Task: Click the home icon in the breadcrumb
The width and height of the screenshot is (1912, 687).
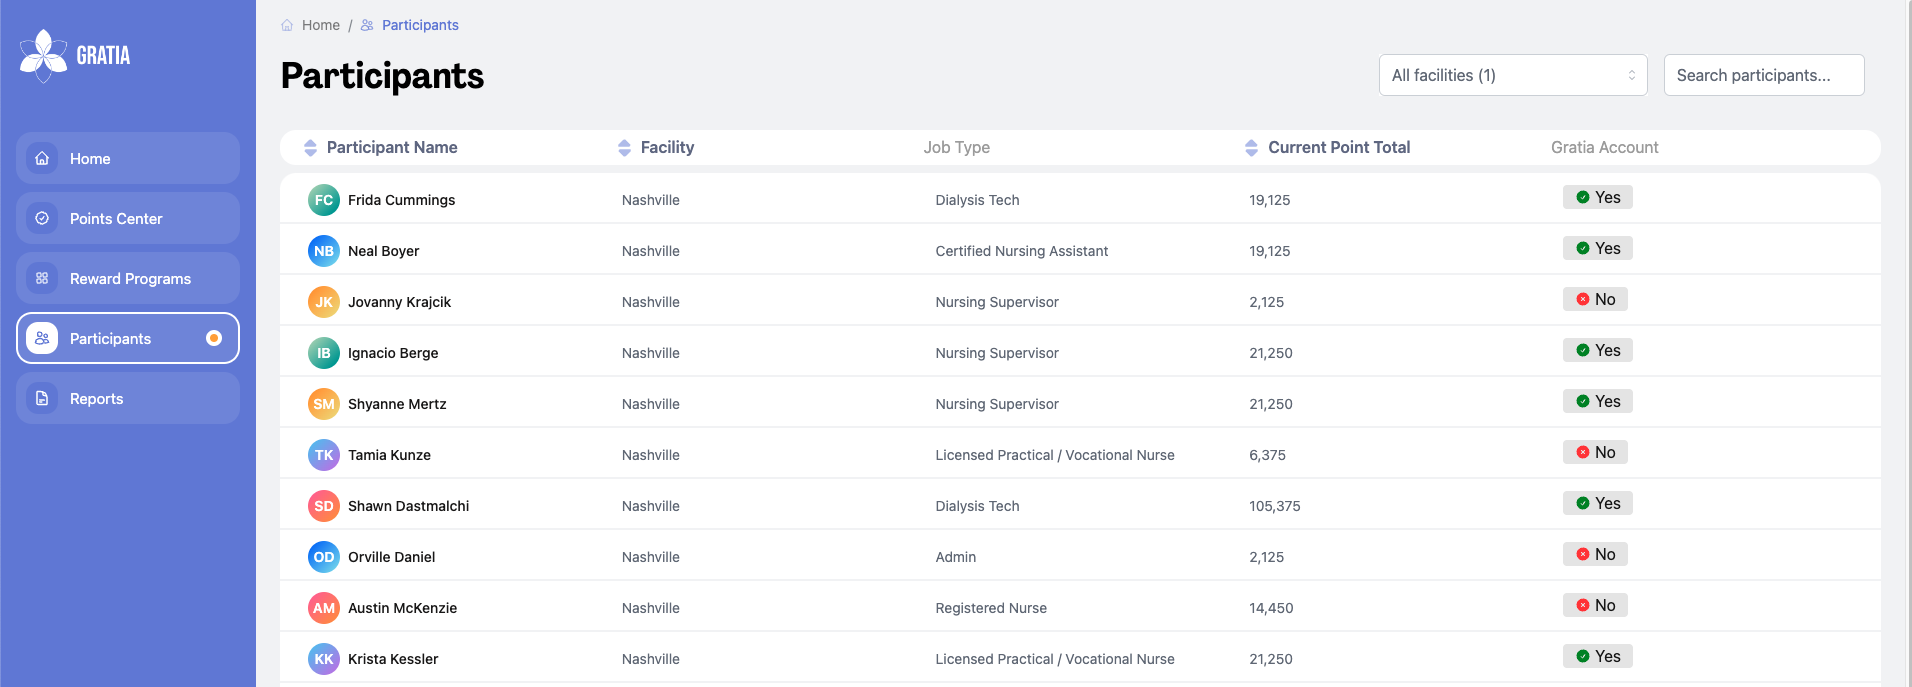Action: click(x=287, y=25)
